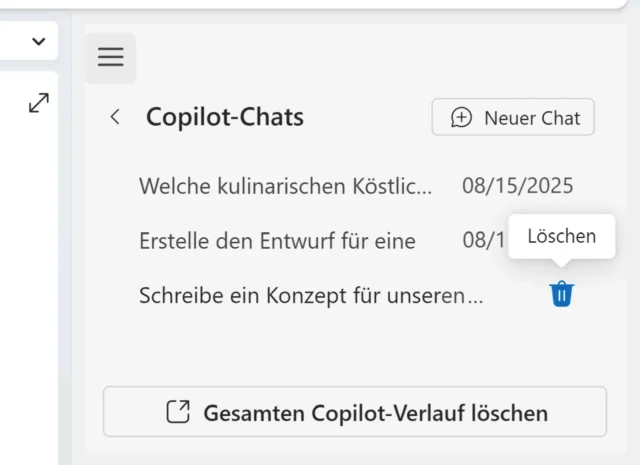Image resolution: width=640 pixels, height=465 pixels.
Task: Go back using the arrow beside Copilot-Chats
Action: [115, 117]
